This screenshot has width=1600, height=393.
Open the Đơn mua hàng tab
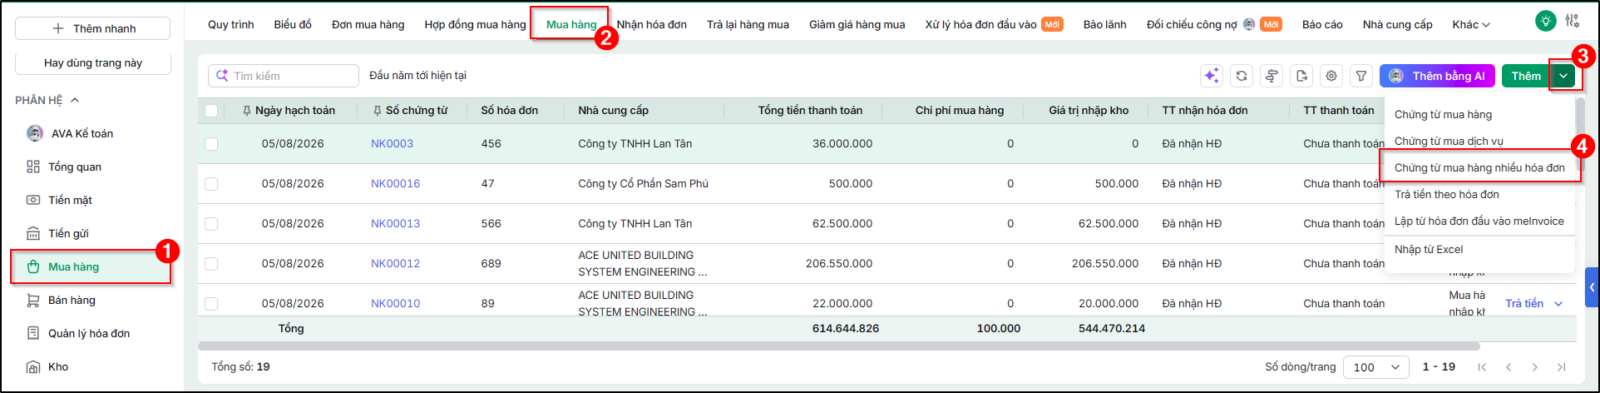[x=368, y=25]
